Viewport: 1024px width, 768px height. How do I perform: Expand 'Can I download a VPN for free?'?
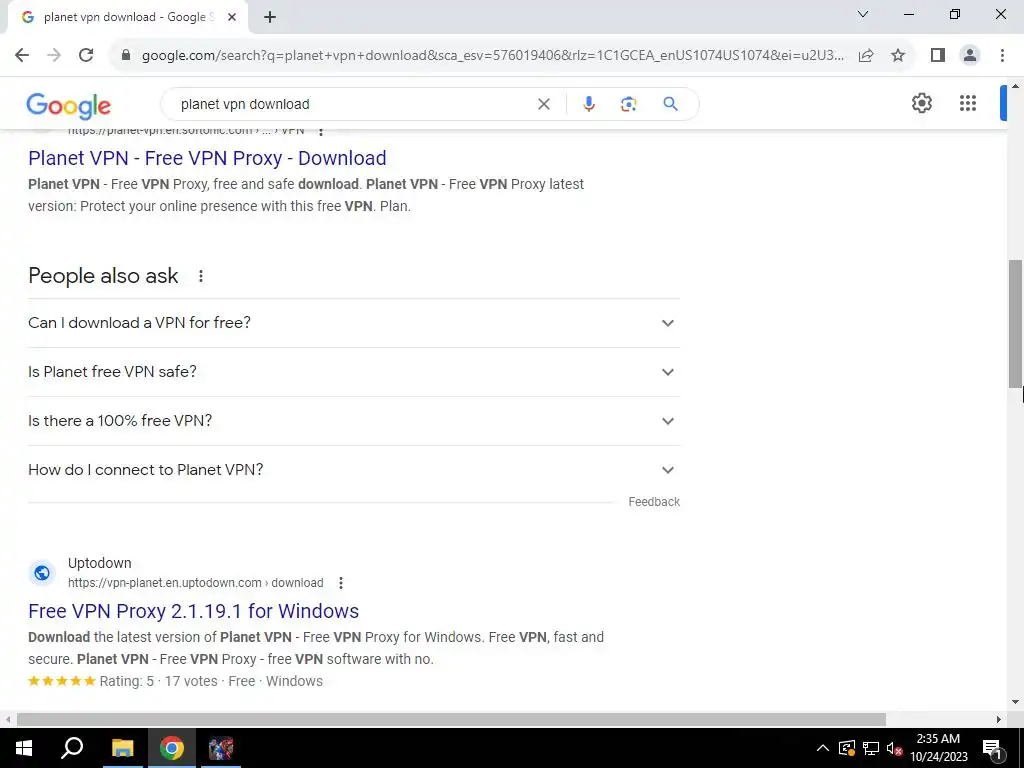click(x=354, y=323)
